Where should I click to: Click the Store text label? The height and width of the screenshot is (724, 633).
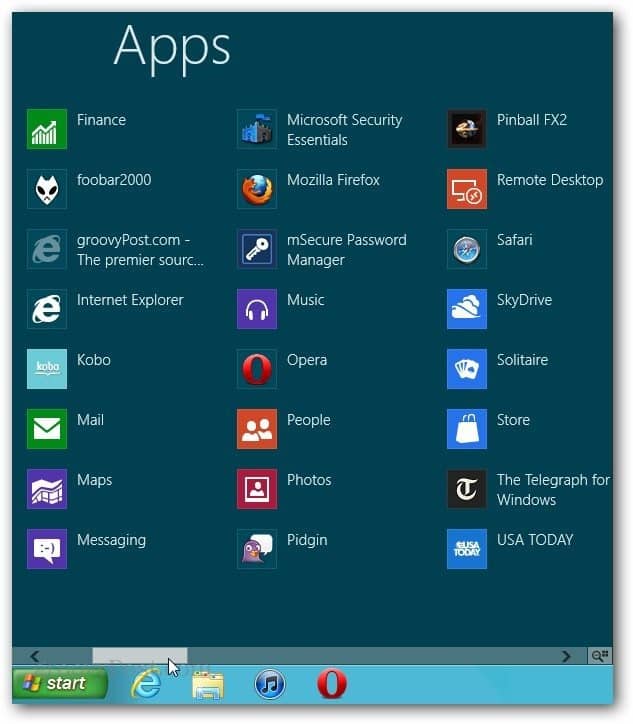point(513,420)
